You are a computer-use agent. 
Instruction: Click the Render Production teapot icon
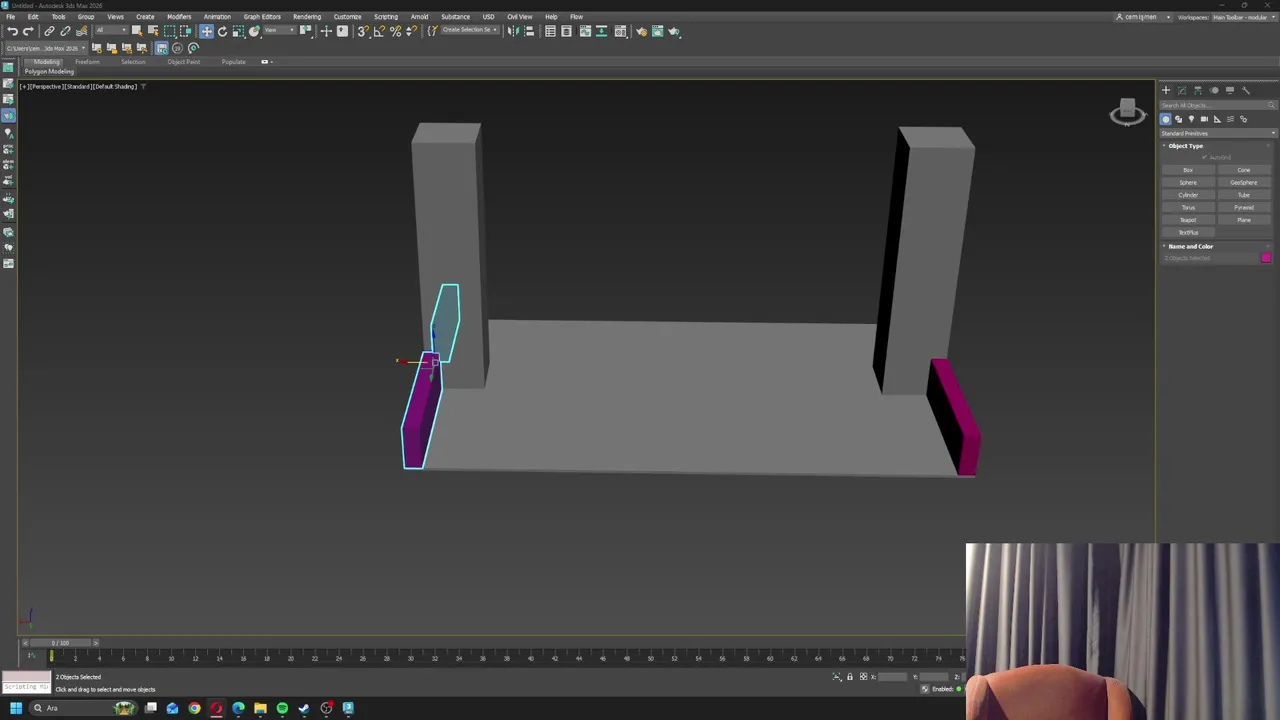(674, 31)
